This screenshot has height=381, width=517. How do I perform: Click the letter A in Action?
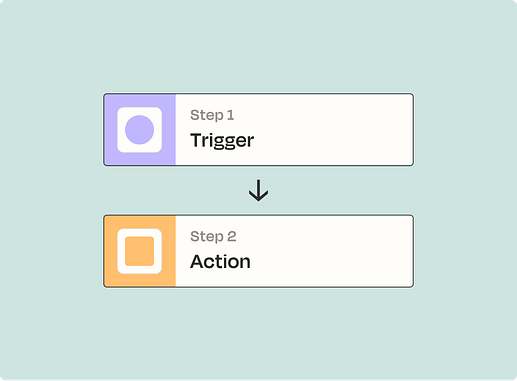(197, 262)
